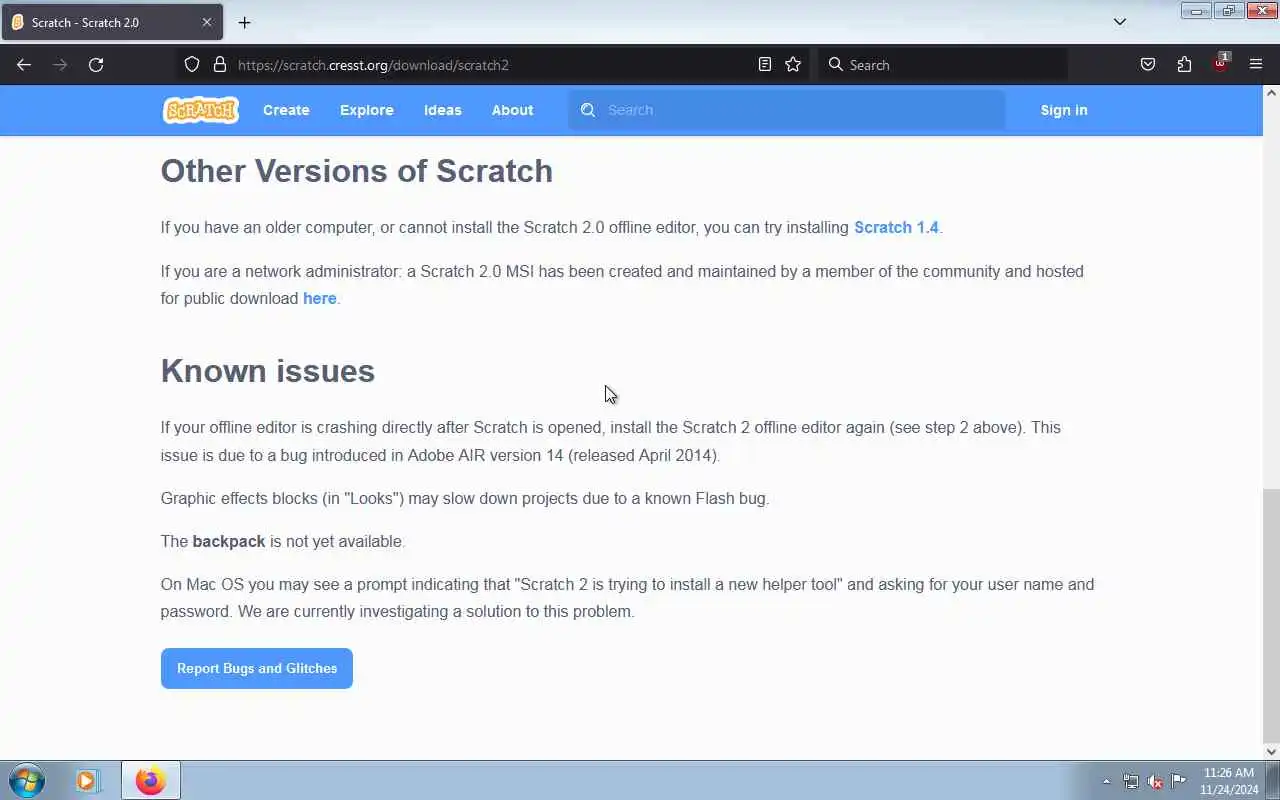The image size is (1280, 800).
Task: Open the Ideas menu item
Action: [x=443, y=110]
